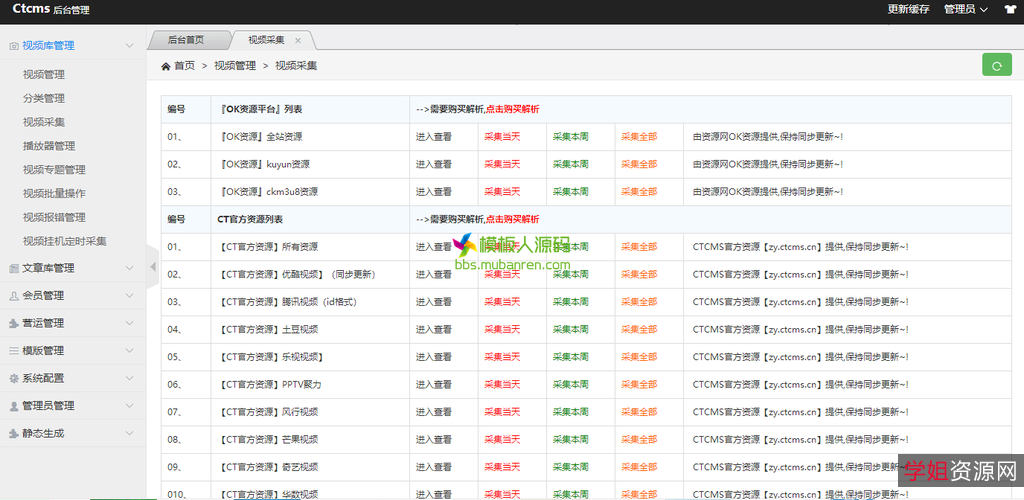Viewport: 1024px width, 500px height.
Task: Click the icon beside 文章库管理
Action: click(14, 268)
